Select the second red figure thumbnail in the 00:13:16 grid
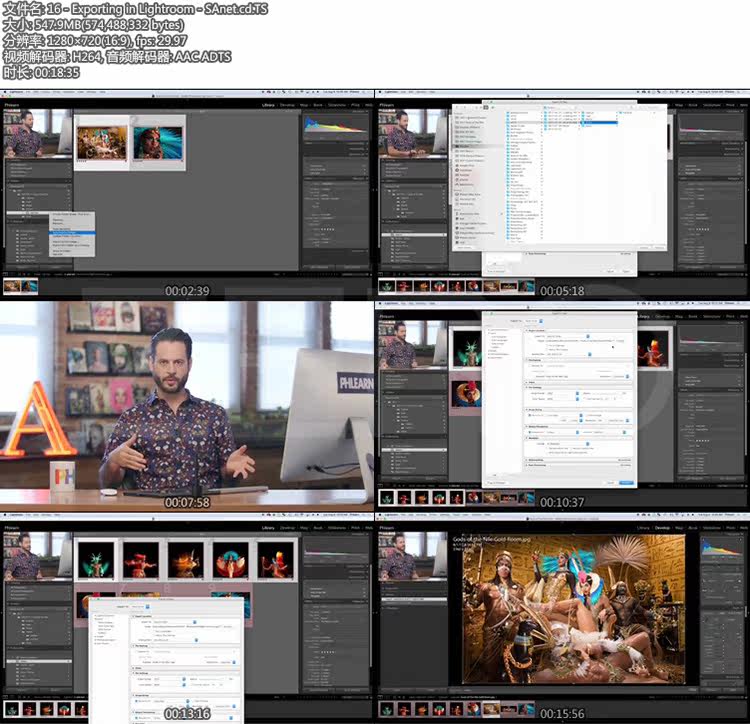 pos(141,560)
